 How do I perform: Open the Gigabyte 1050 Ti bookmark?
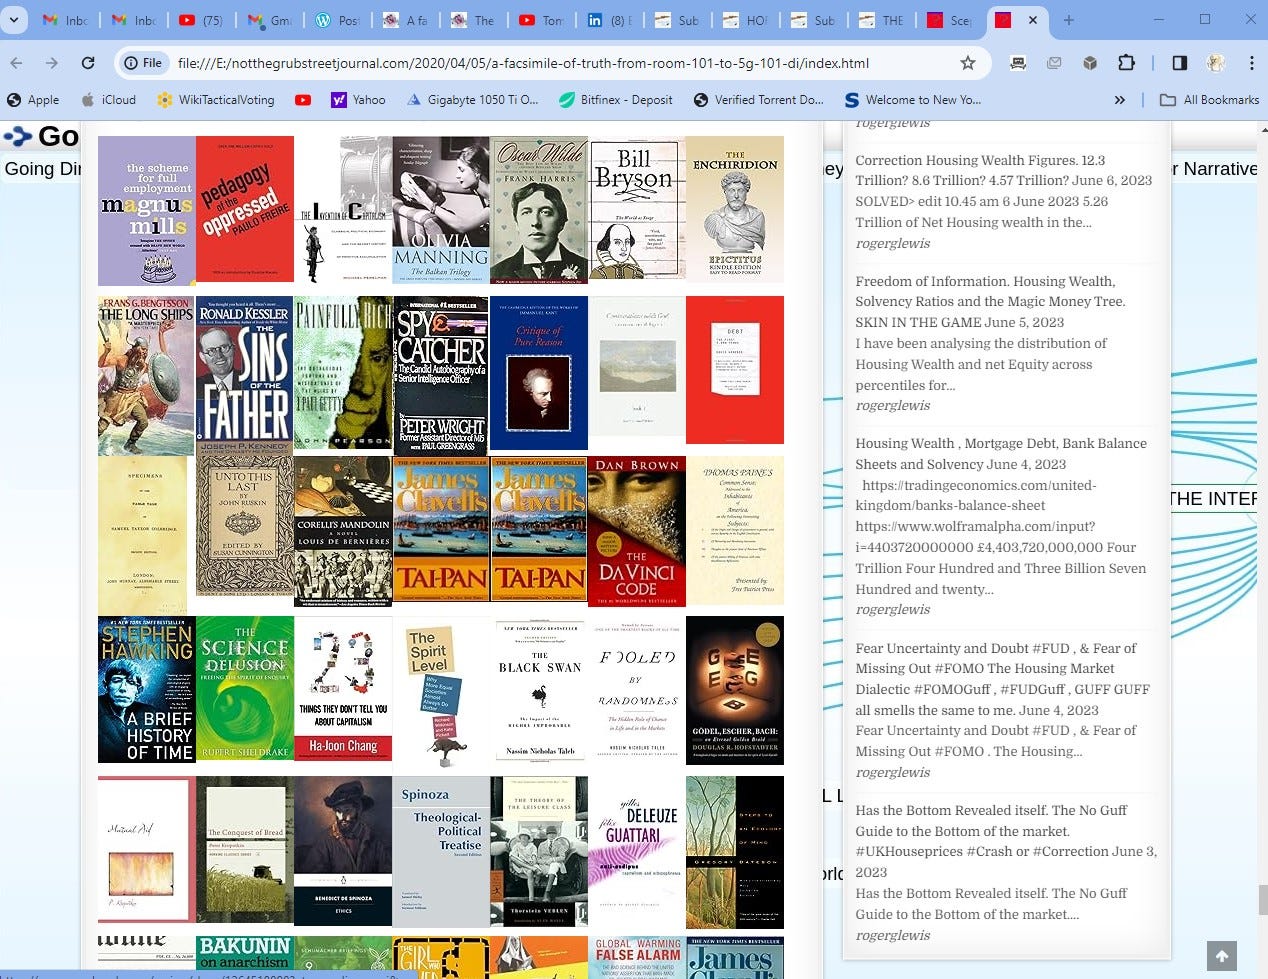pos(472,100)
